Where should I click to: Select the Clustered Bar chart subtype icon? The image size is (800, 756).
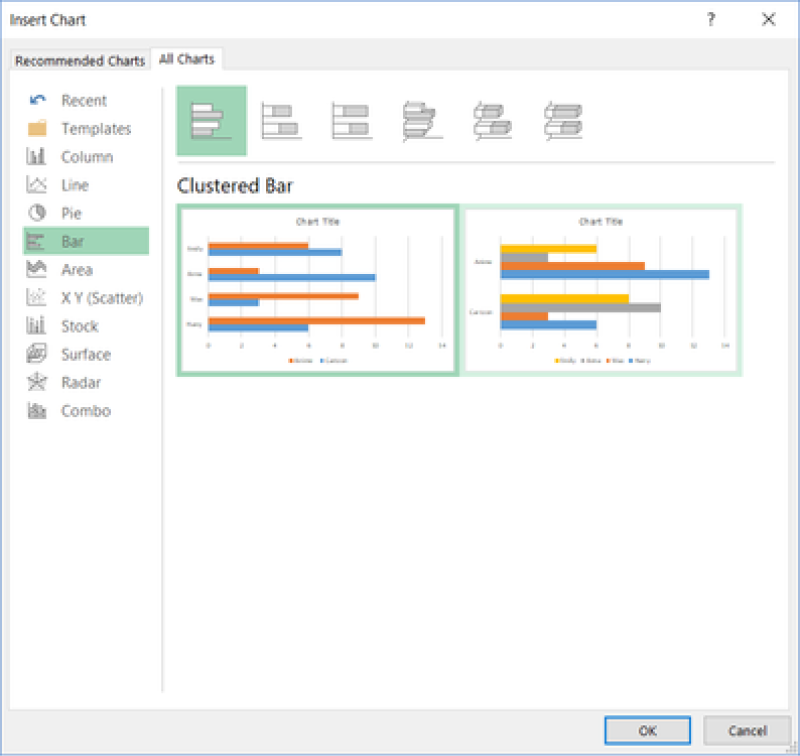211,121
